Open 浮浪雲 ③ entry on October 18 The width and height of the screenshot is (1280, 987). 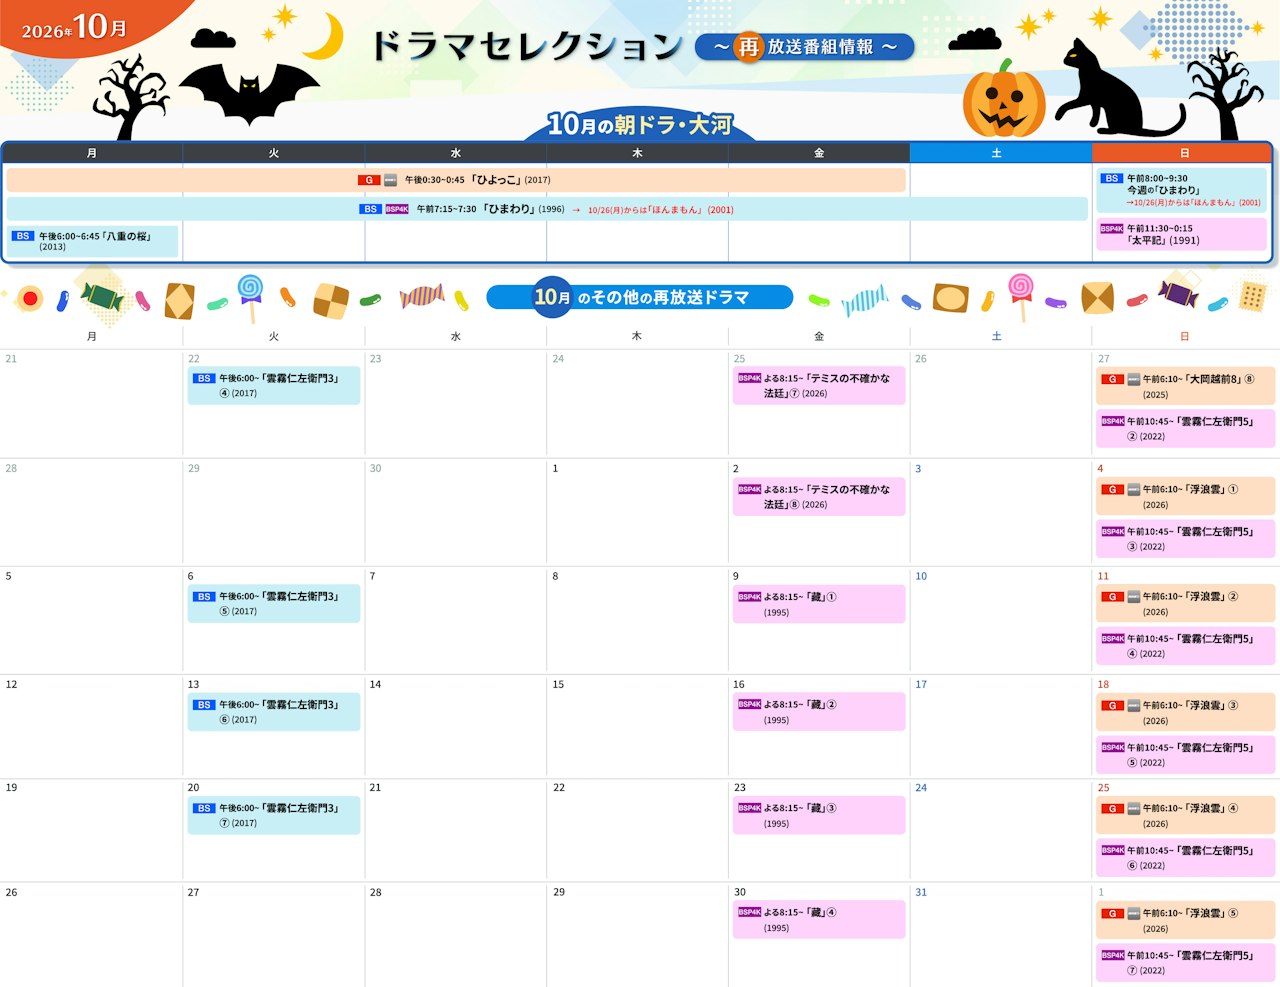[x=1186, y=713]
